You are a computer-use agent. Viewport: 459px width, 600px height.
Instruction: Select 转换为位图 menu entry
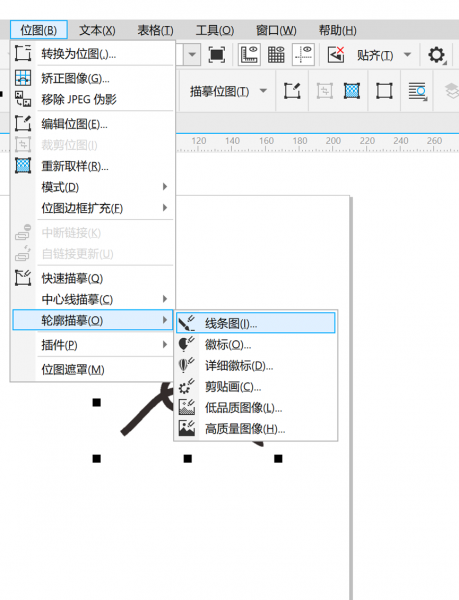[x=93, y=54]
